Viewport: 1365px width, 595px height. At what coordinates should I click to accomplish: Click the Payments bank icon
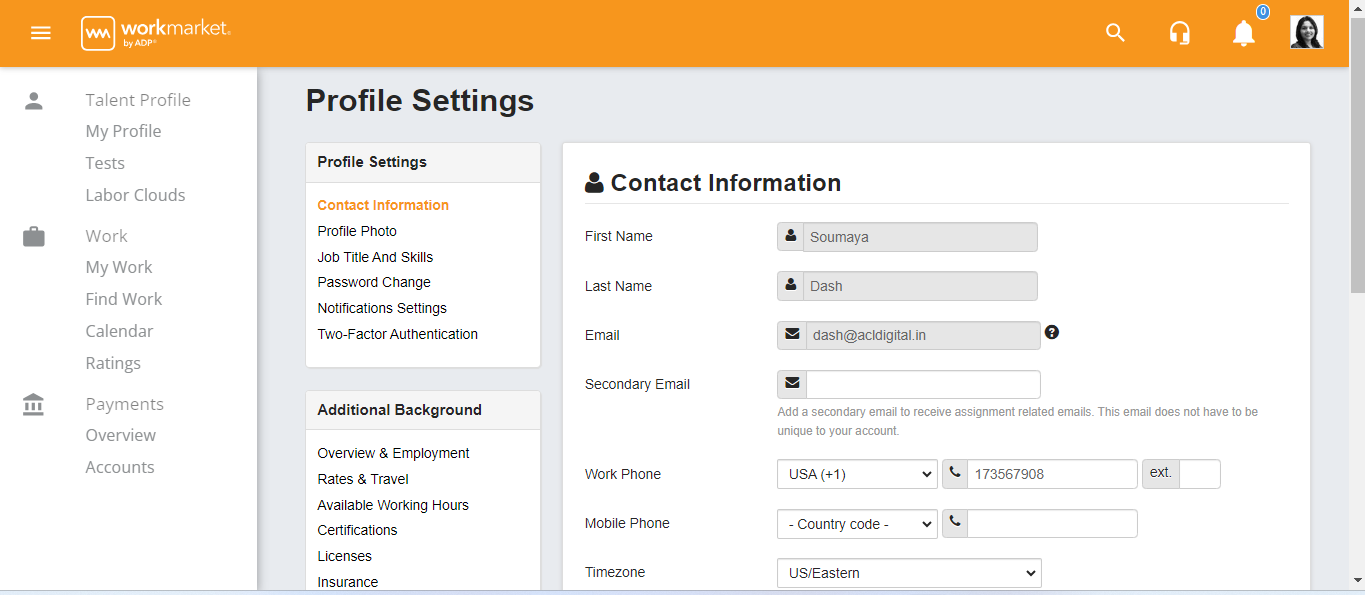click(33, 403)
